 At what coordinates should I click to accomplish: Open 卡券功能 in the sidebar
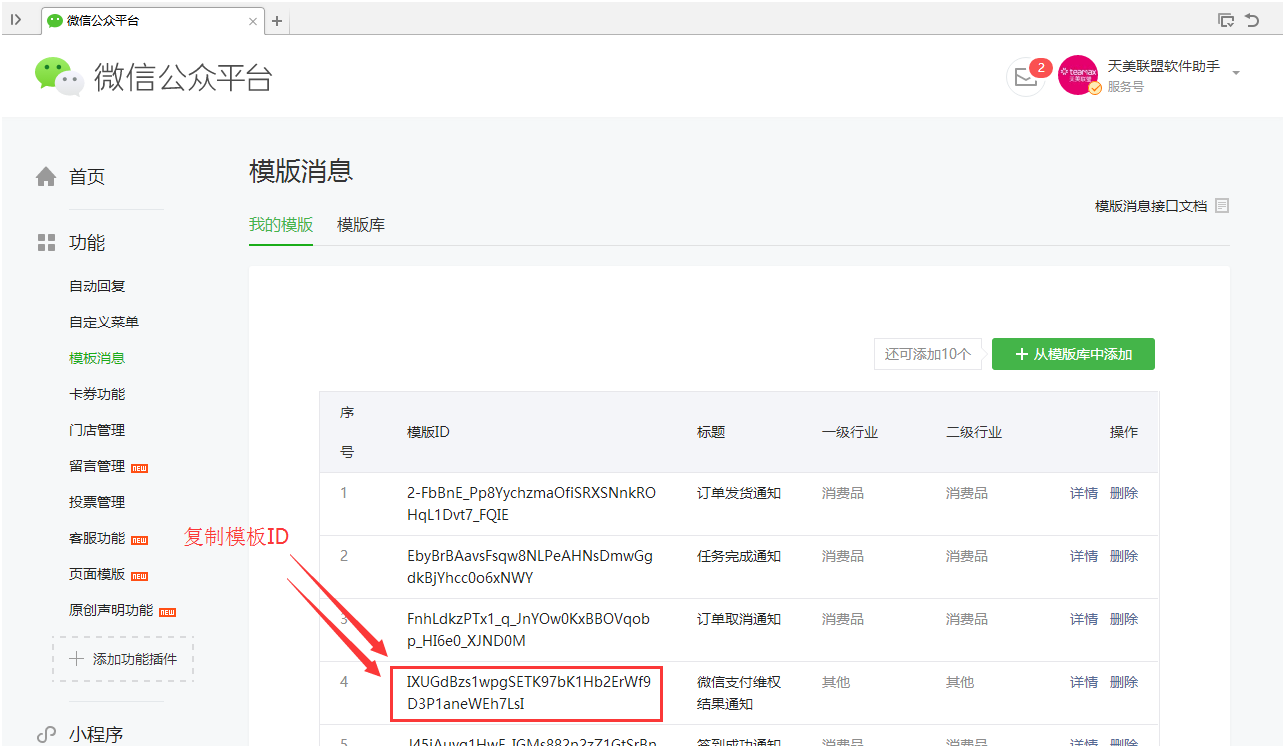[x=97, y=394]
